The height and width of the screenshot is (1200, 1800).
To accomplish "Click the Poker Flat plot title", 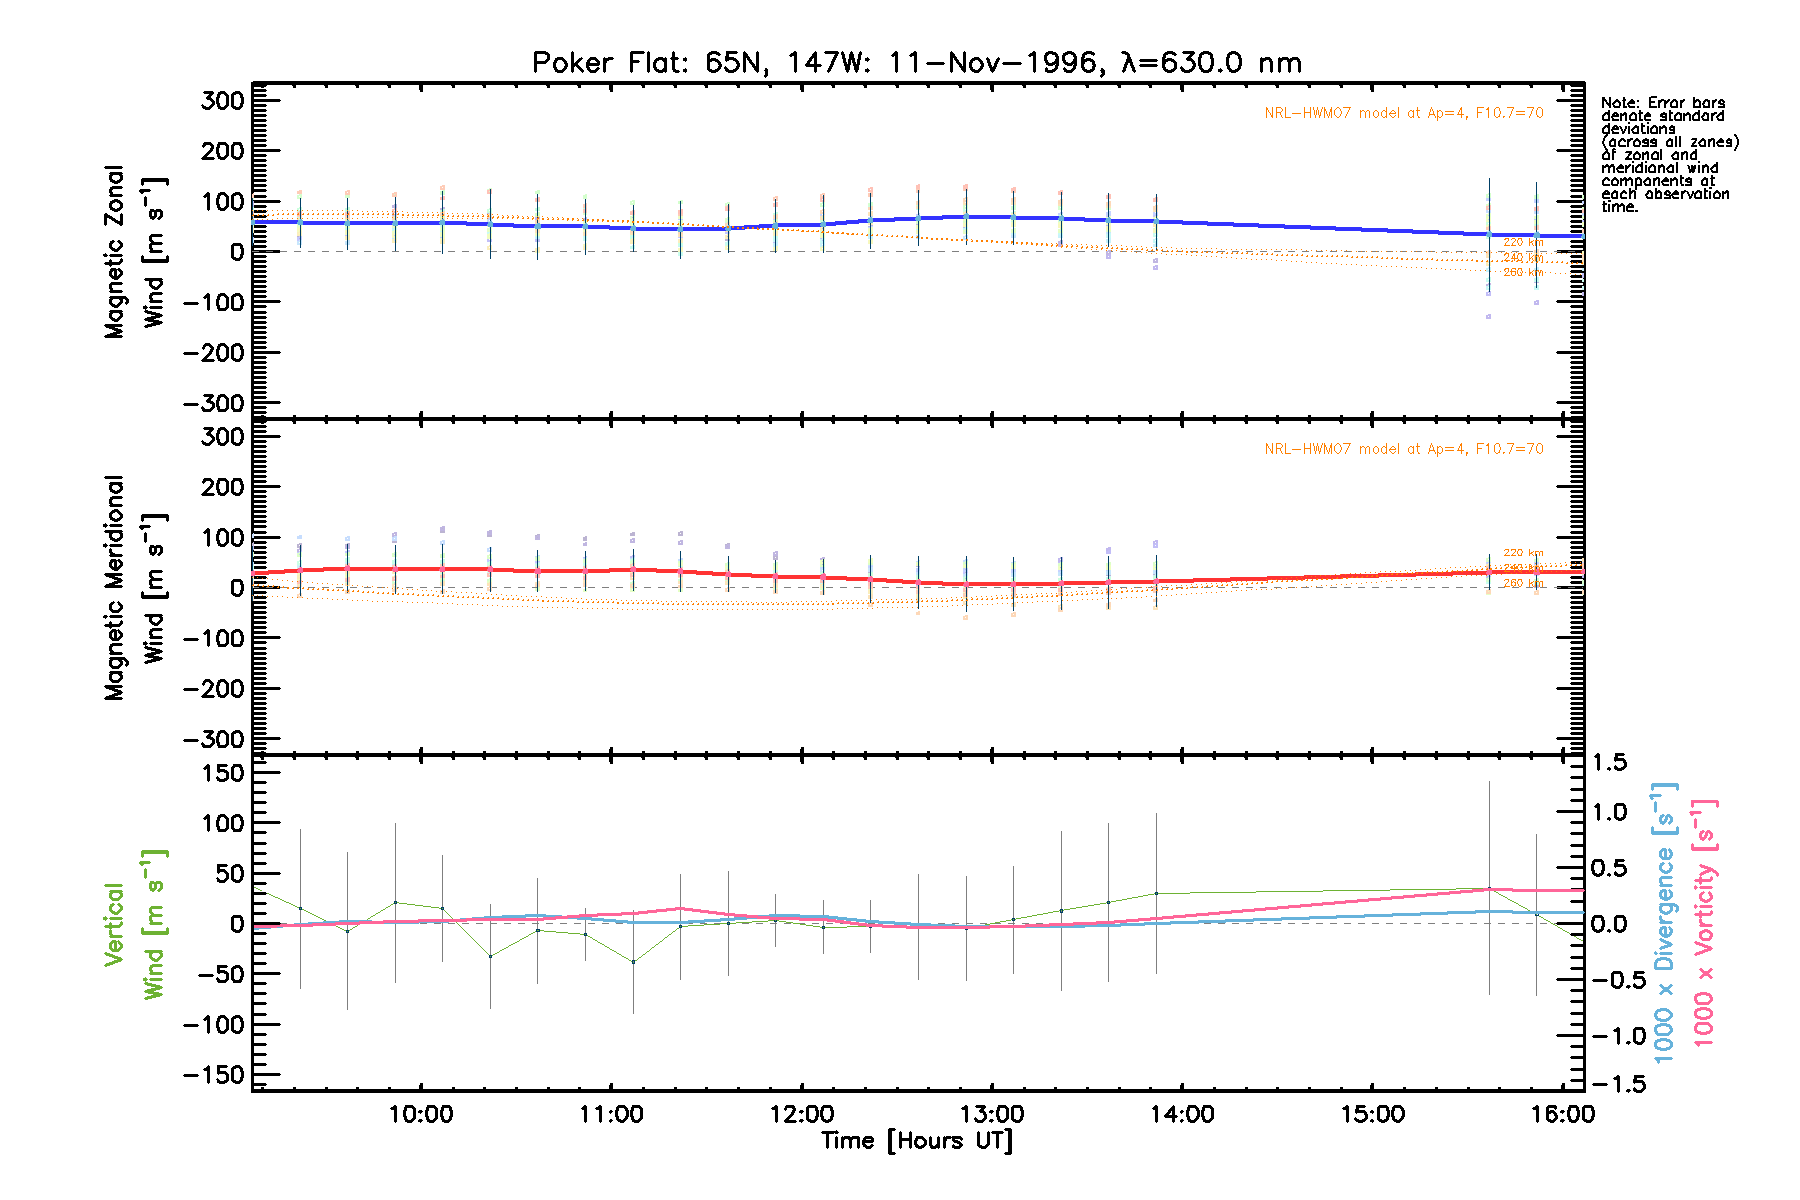I will click(x=916, y=63).
